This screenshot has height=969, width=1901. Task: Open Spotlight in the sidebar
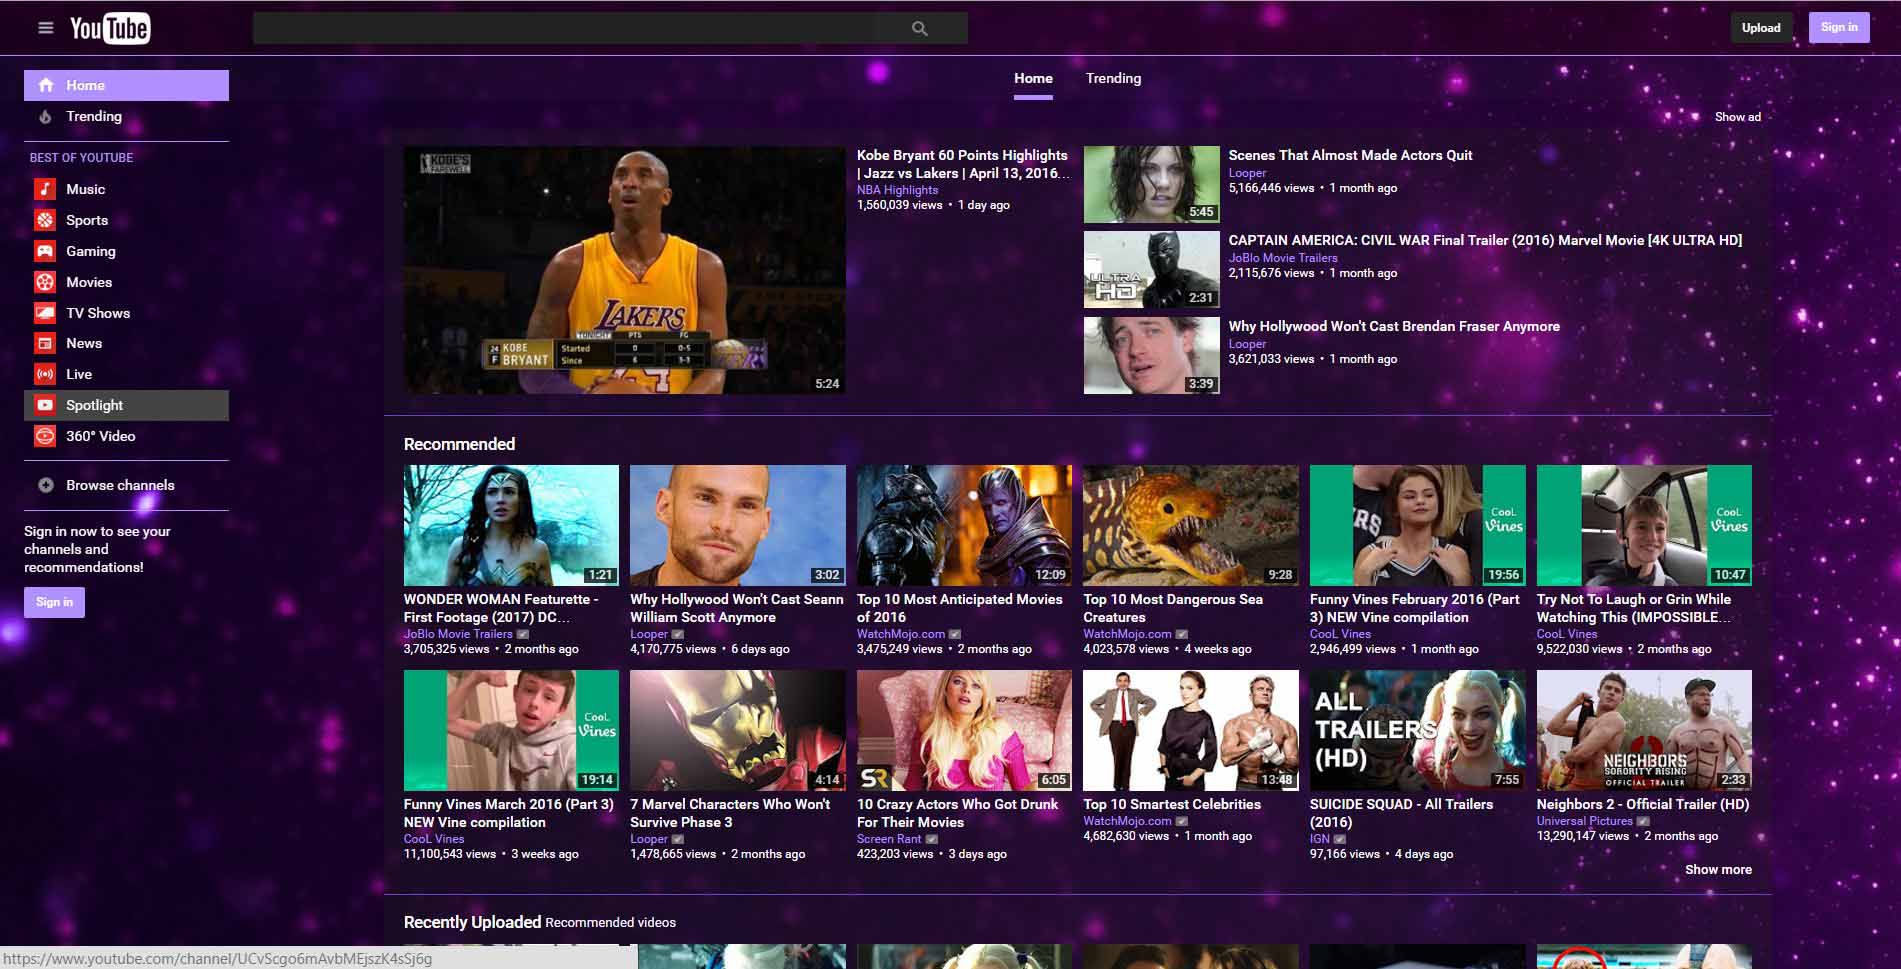pyautogui.click(x=126, y=405)
